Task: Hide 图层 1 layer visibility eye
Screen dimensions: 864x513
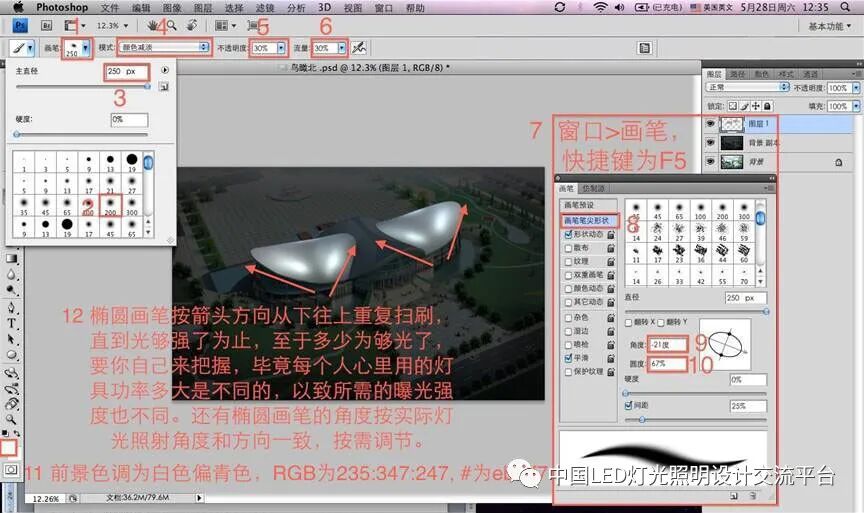Action: (x=710, y=123)
